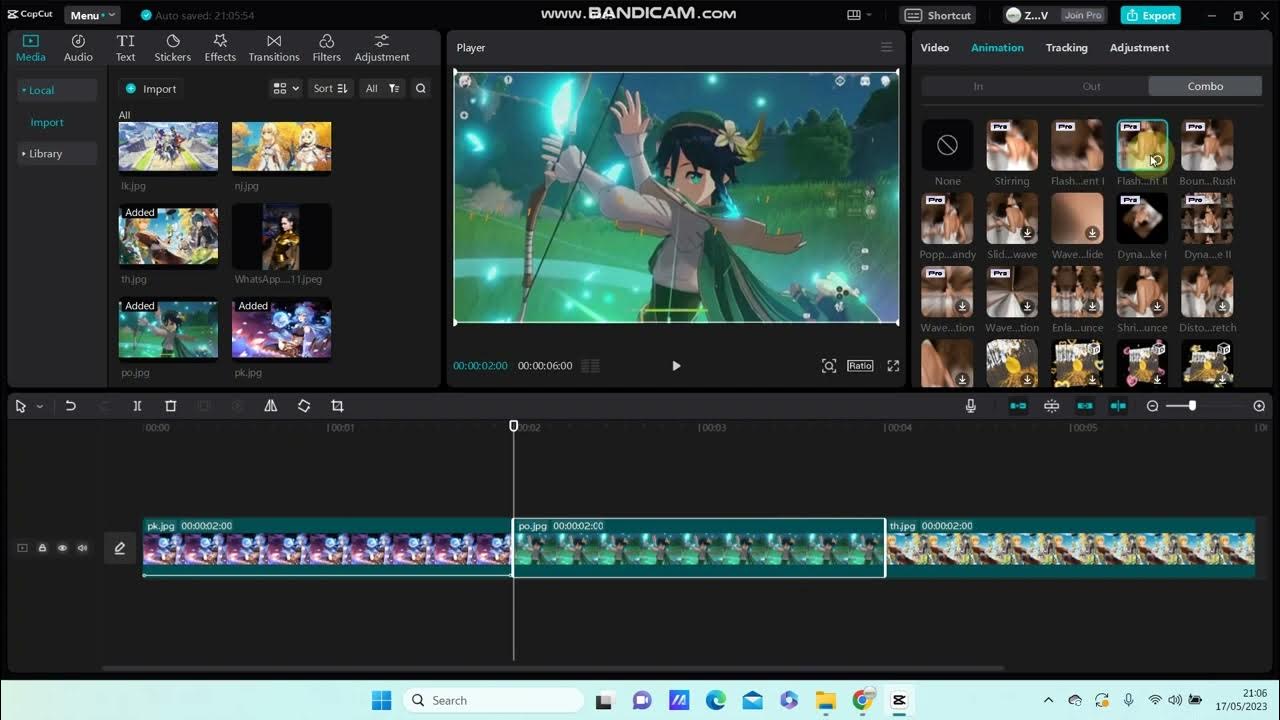Apply the Bounce Rush animation preset

pos(1207,146)
